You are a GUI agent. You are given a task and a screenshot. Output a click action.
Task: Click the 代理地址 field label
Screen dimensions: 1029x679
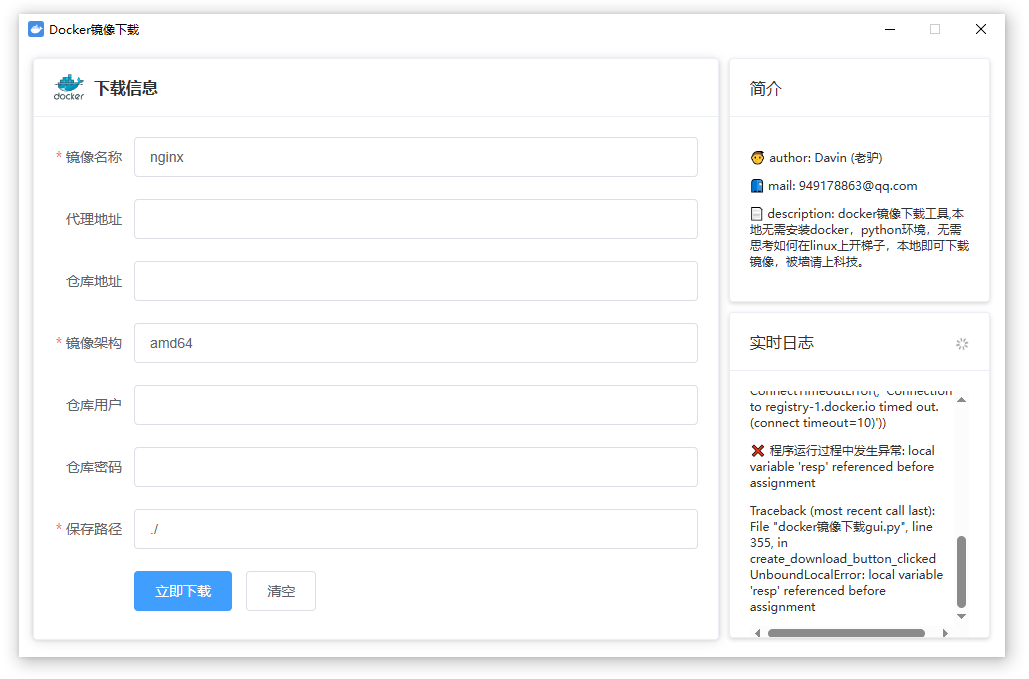point(94,219)
